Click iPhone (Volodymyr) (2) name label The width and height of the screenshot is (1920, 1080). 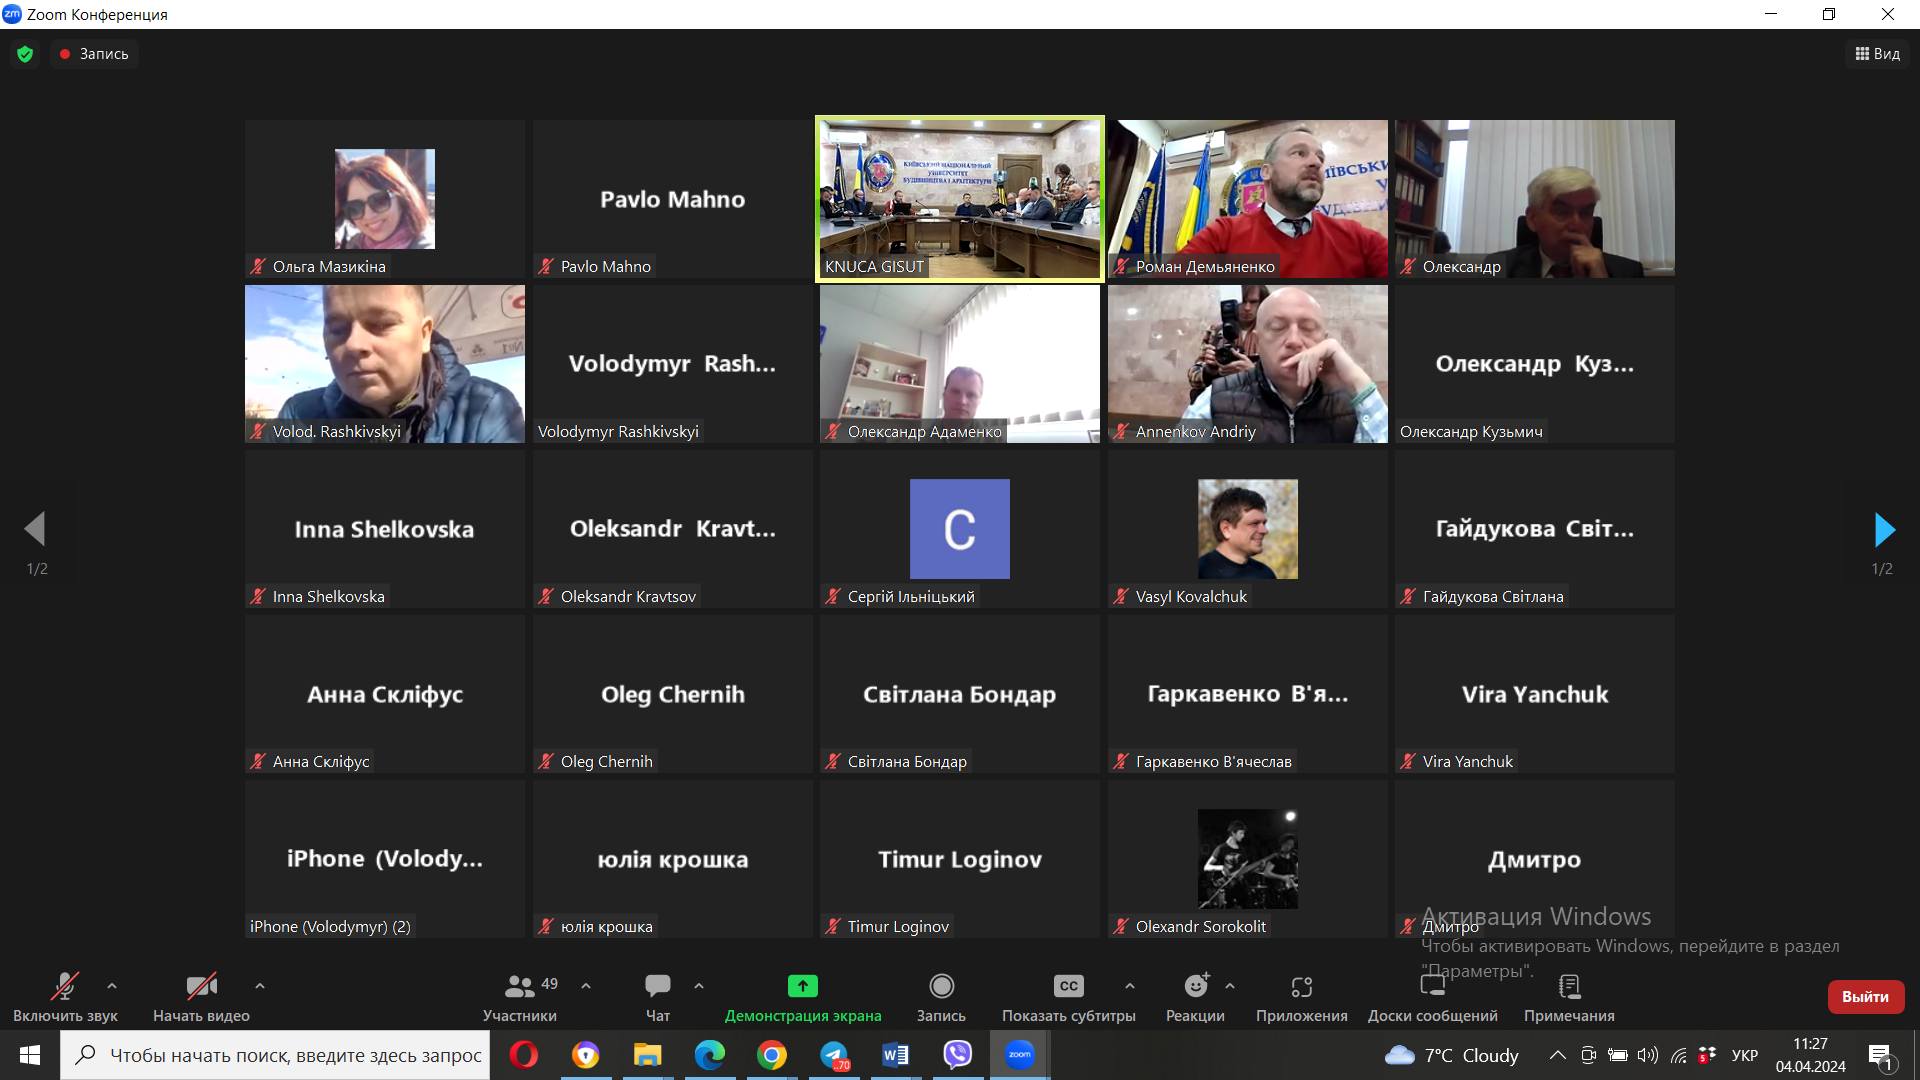(x=330, y=927)
